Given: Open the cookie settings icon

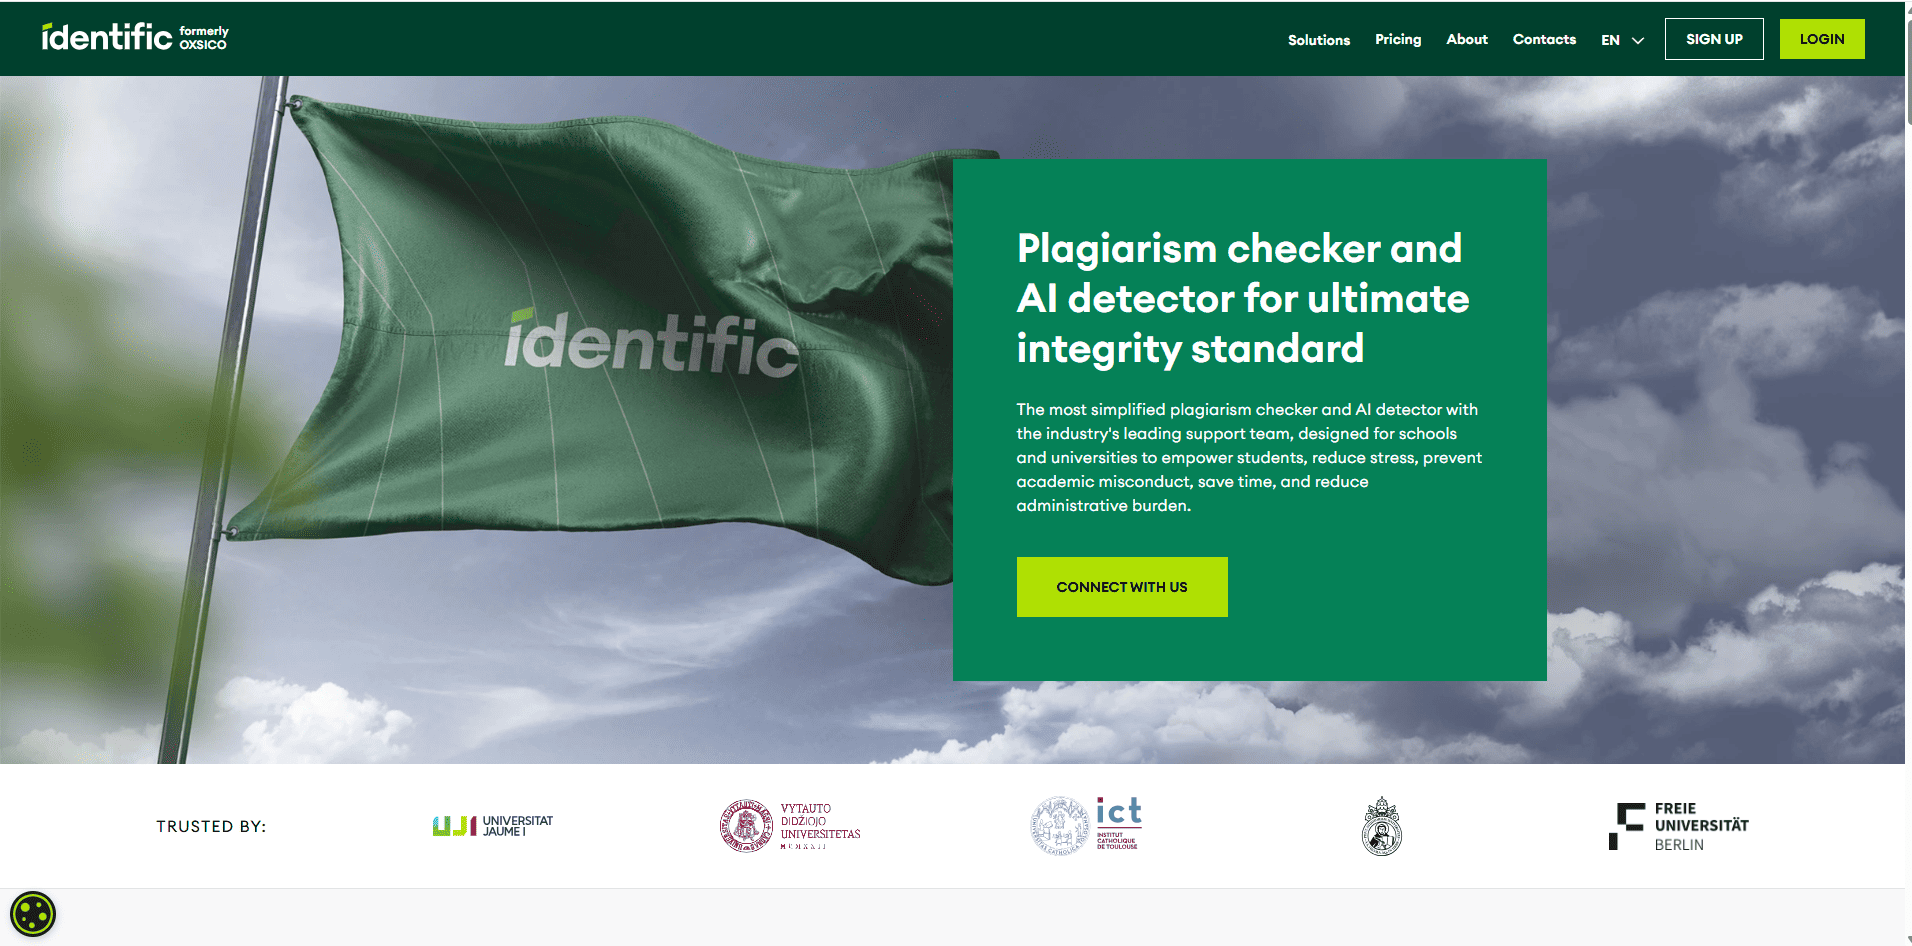Looking at the screenshot, I should pos(33,914).
